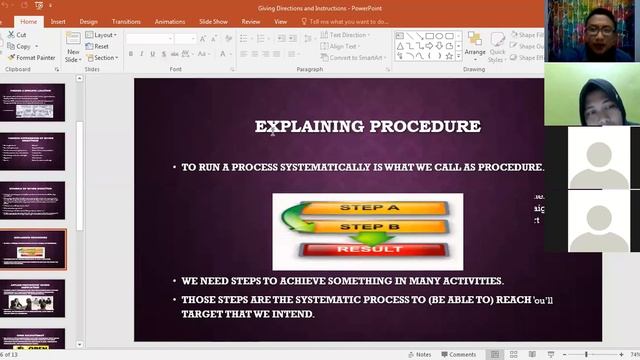Open the font name combo box
This screenshot has height=360, width=640.
[x=149, y=39]
